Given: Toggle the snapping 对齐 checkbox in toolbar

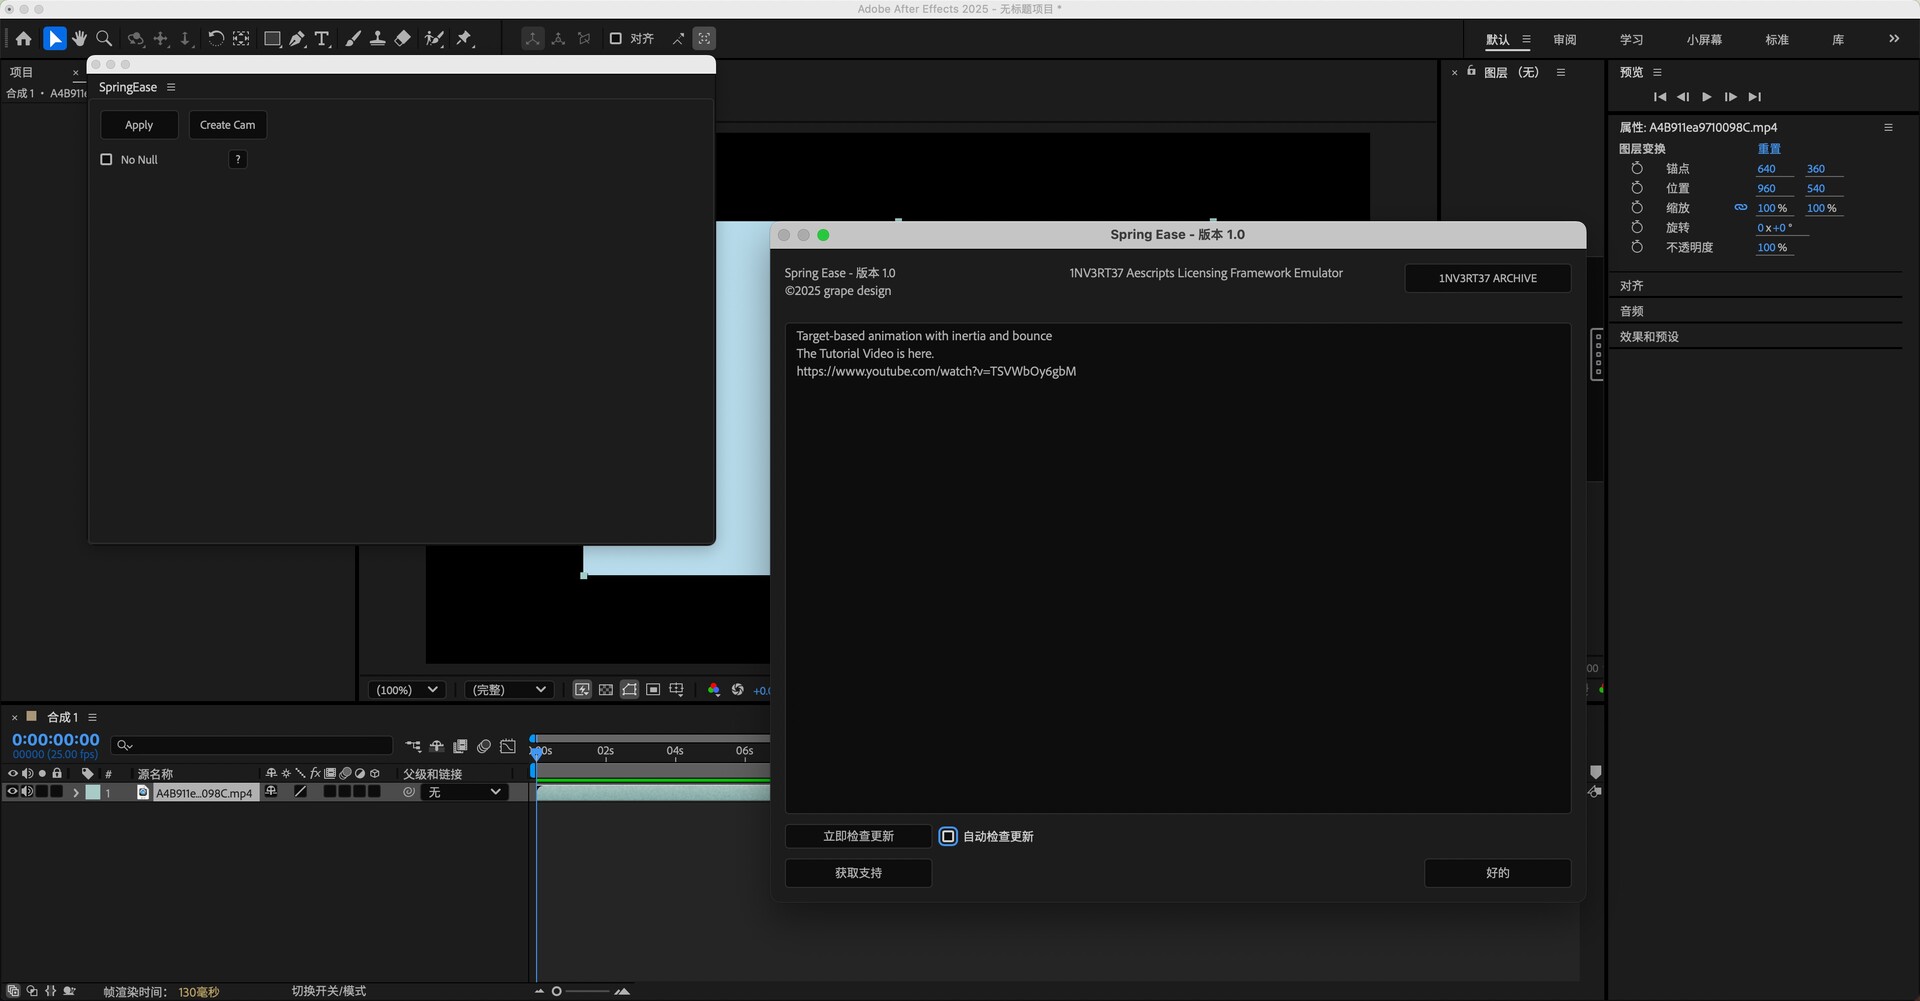Looking at the screenshot, I should point(616,39).
